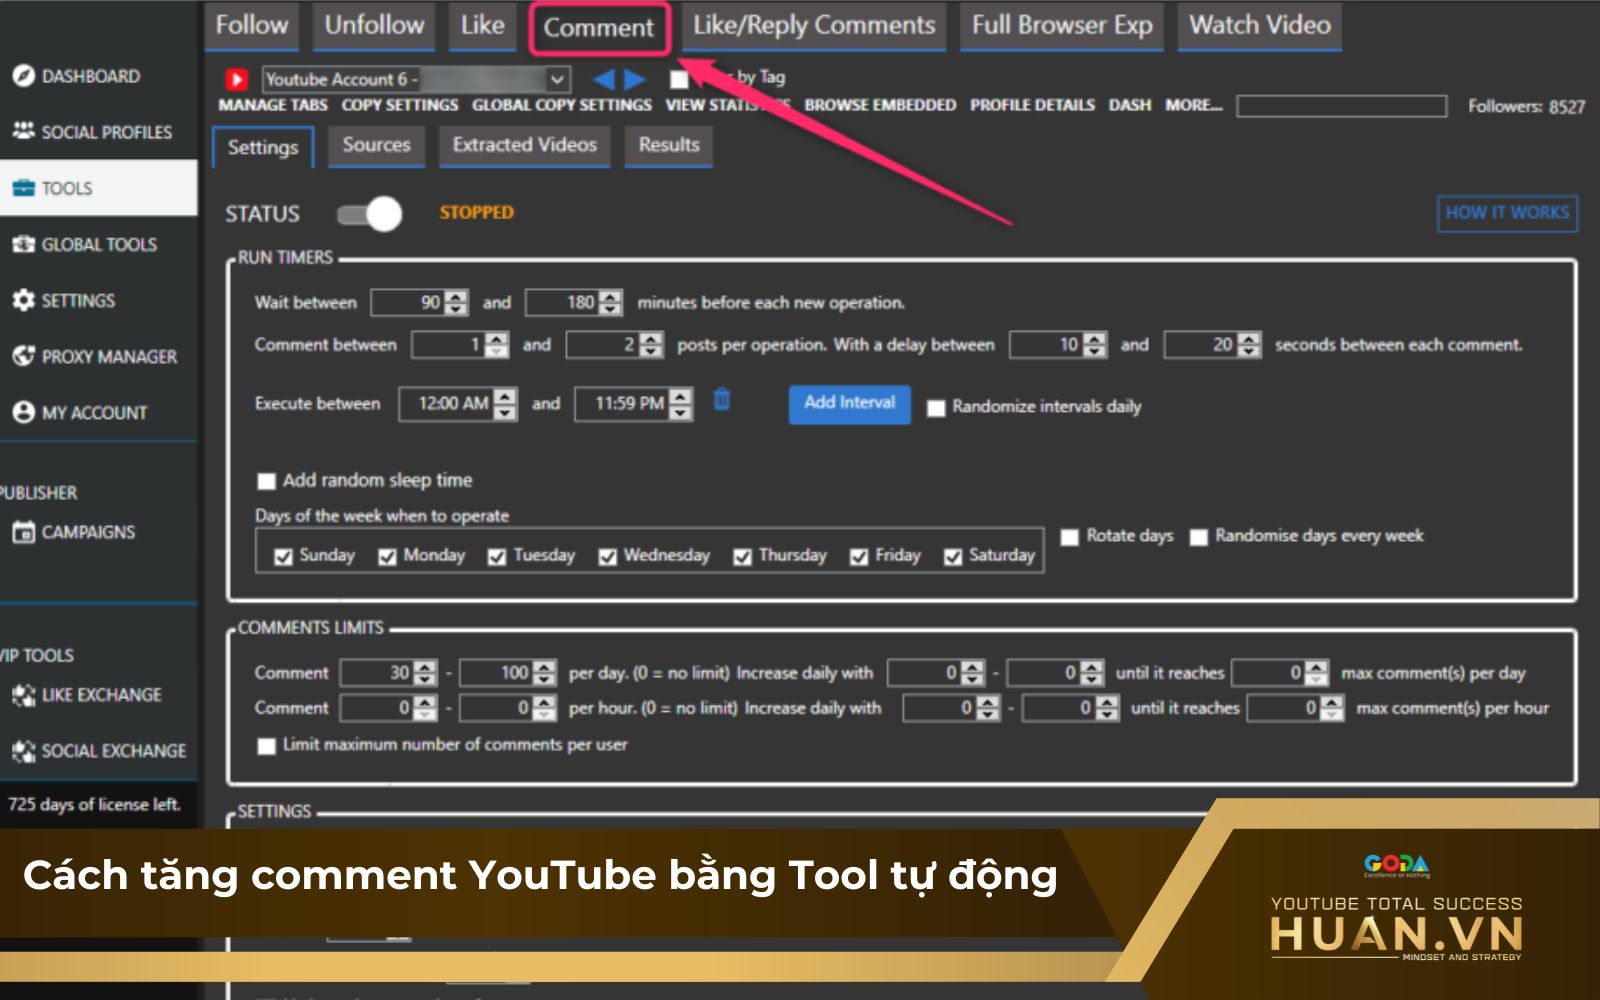Switch to the Follow tab
This screenshot has height=1000, width=1600.
(252, 26)
